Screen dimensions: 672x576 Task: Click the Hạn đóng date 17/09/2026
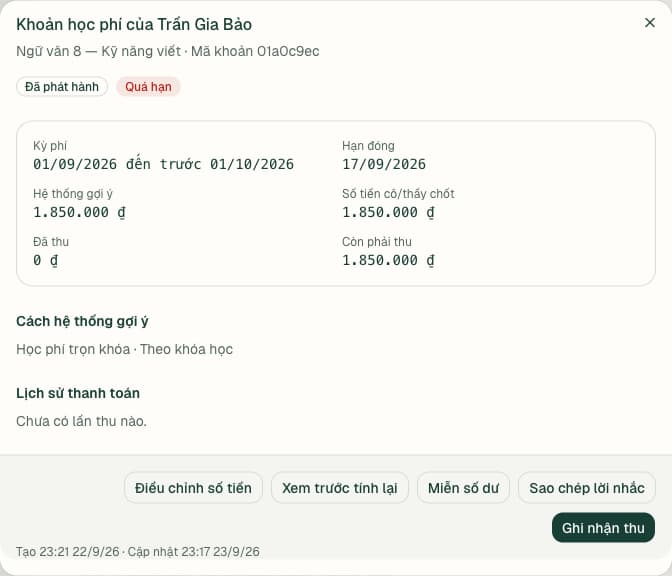pyautogui.click(x=384, y=164)
